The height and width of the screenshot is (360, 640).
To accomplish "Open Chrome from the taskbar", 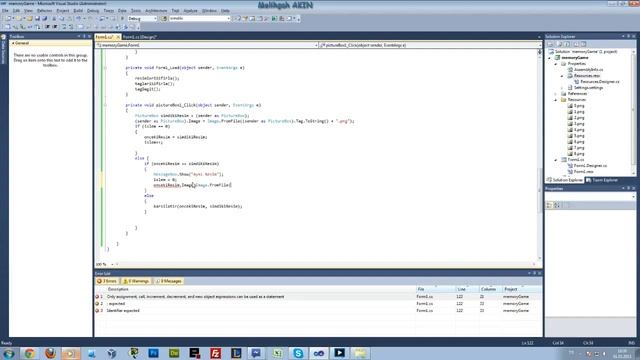I will [29, 353].
